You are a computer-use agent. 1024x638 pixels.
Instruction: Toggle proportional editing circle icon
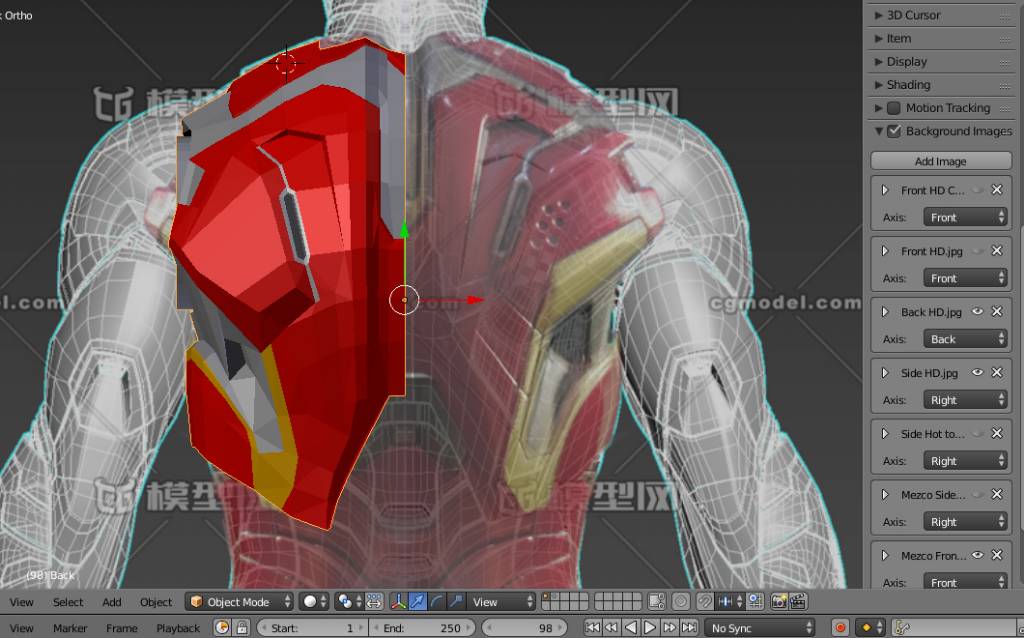pos(681,601)
